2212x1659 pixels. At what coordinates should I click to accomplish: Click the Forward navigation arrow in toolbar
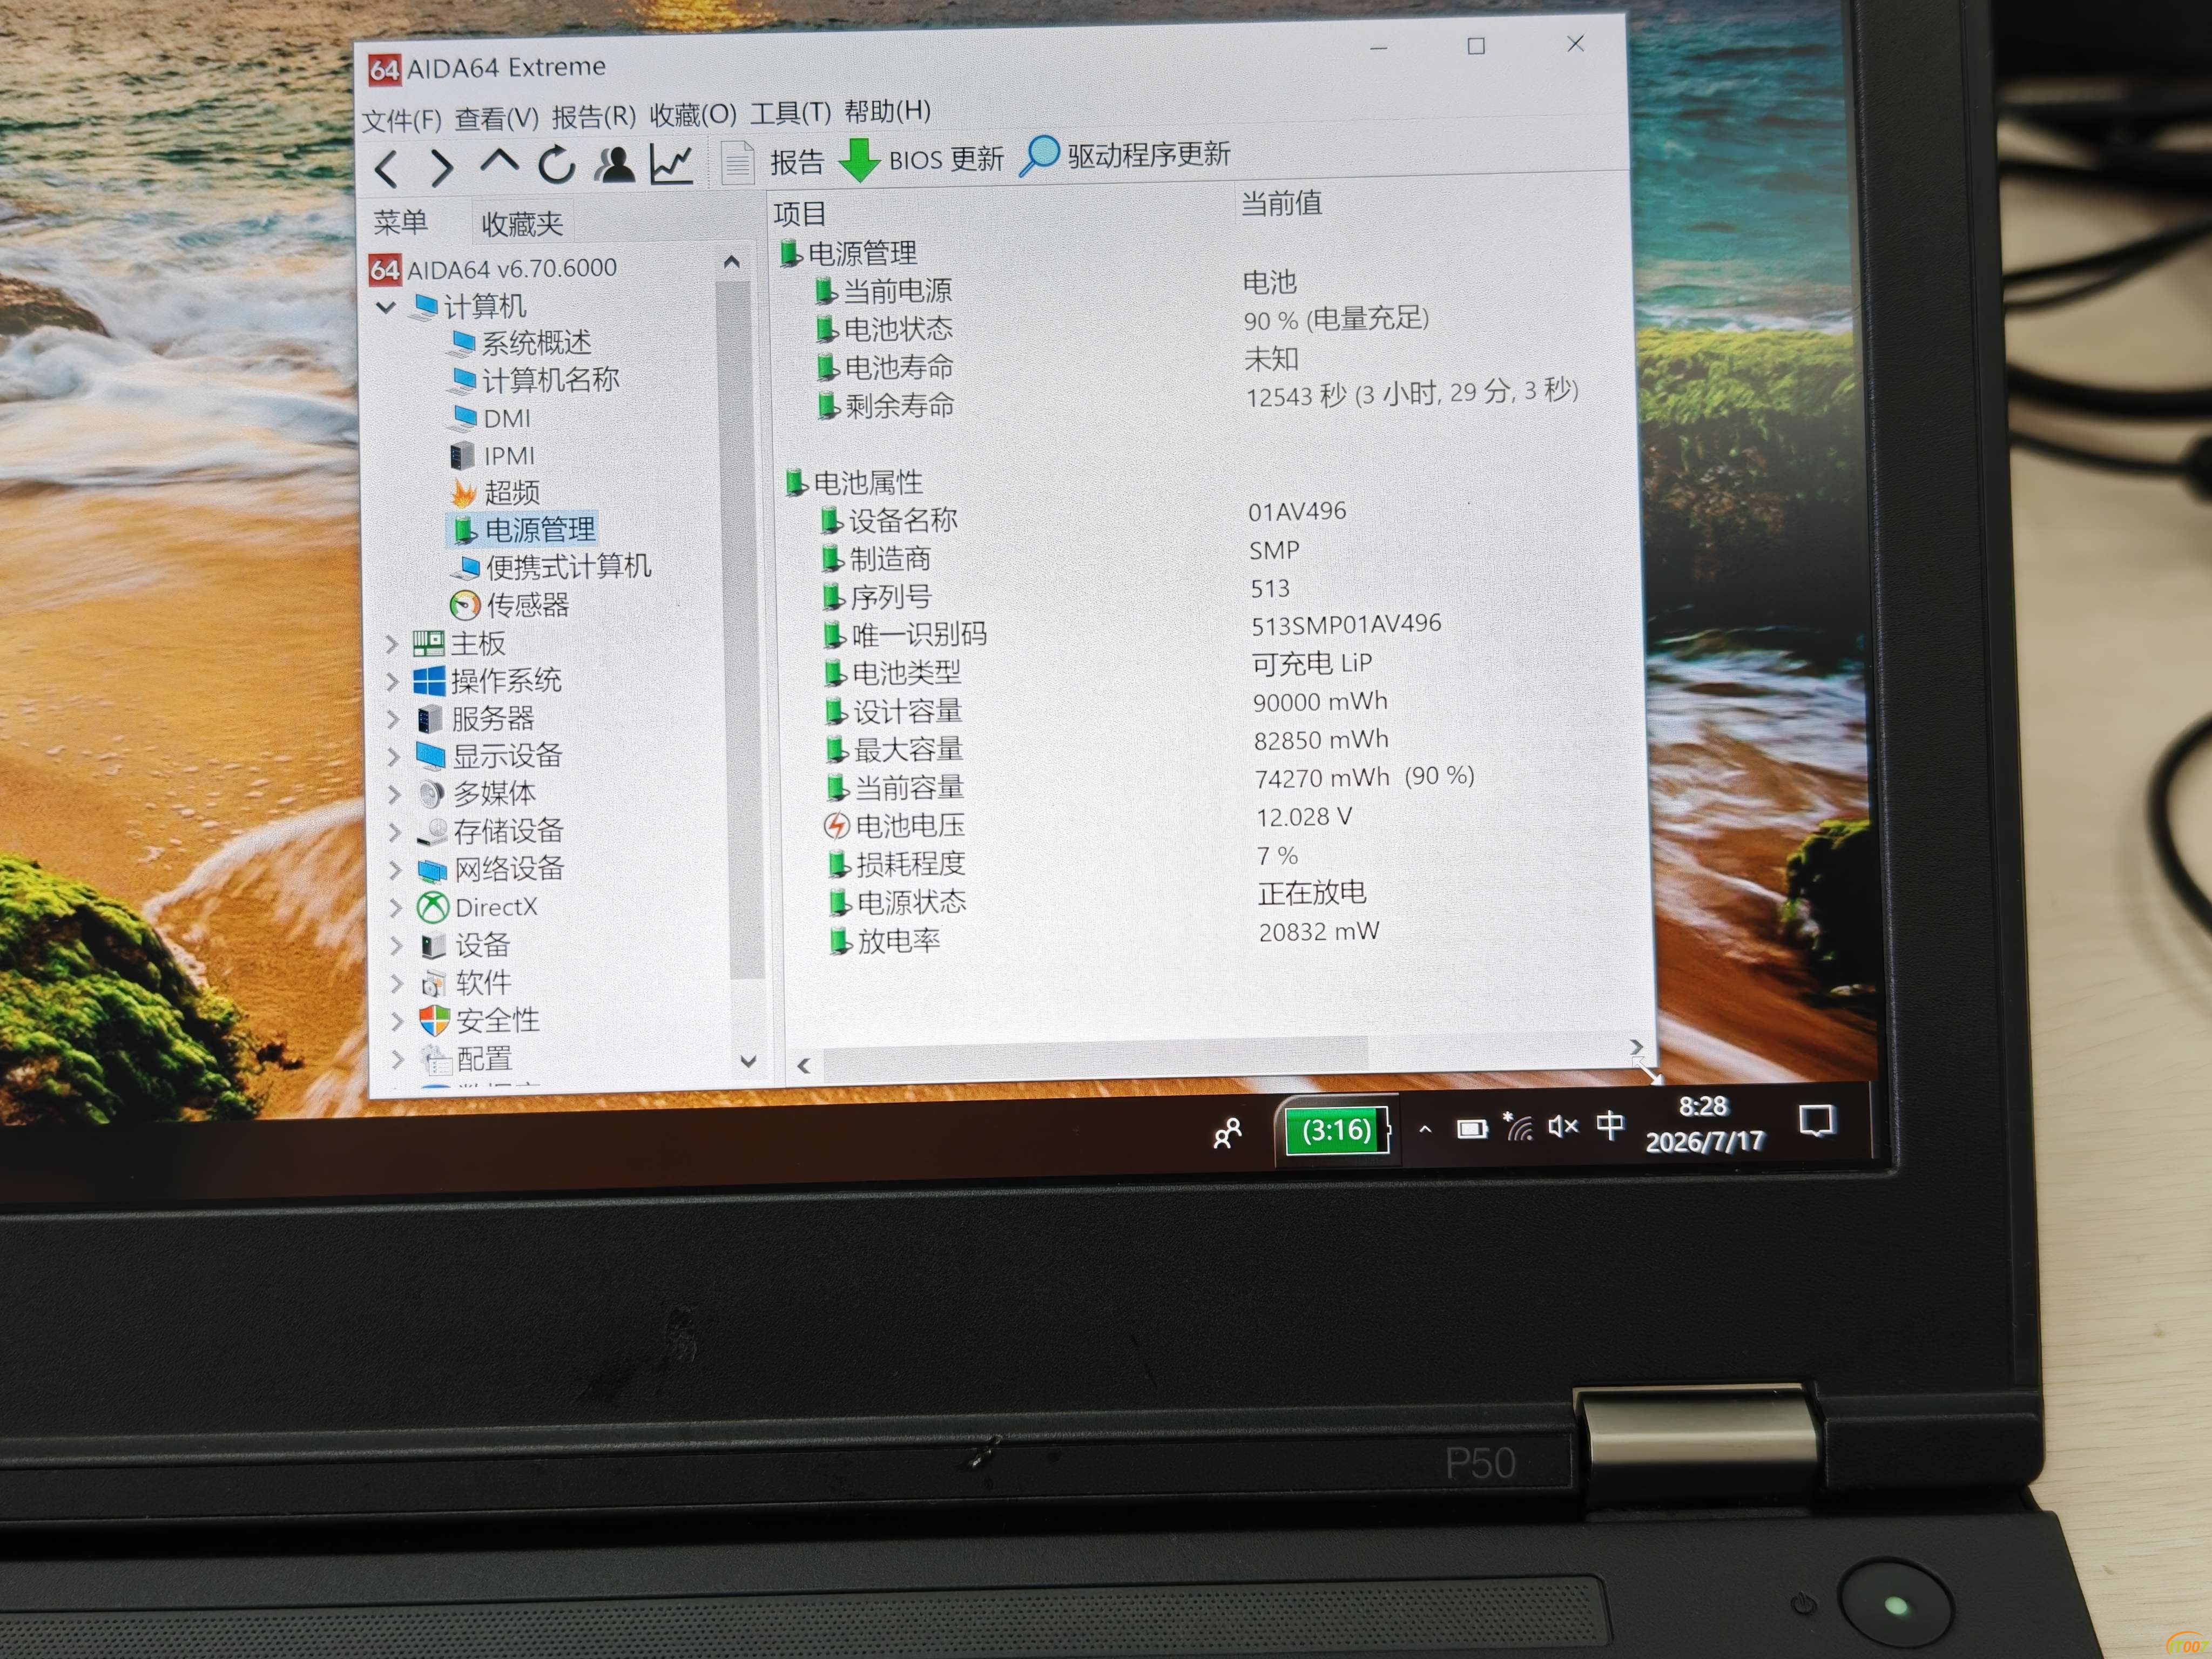441,167
